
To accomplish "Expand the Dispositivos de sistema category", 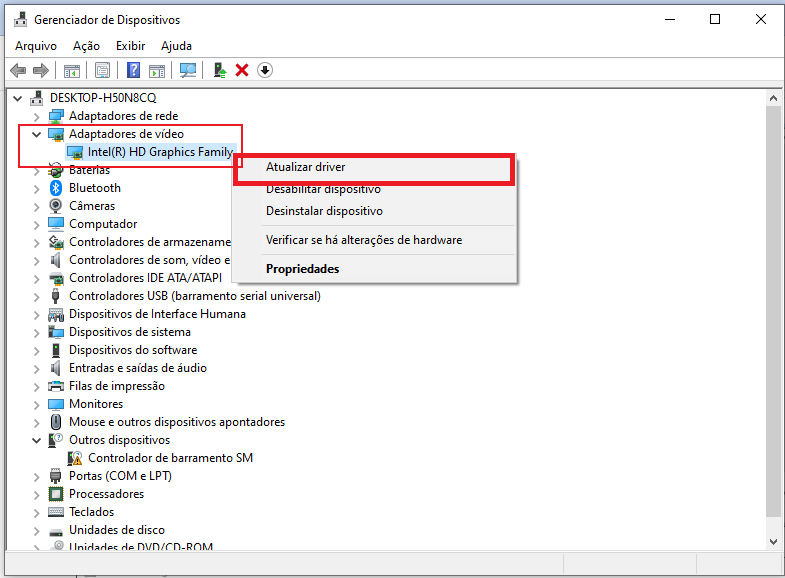I will 36,333.
